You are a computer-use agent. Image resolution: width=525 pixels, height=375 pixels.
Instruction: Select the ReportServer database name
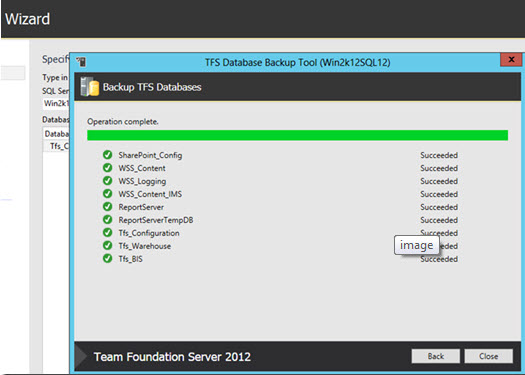coord(141,207)
